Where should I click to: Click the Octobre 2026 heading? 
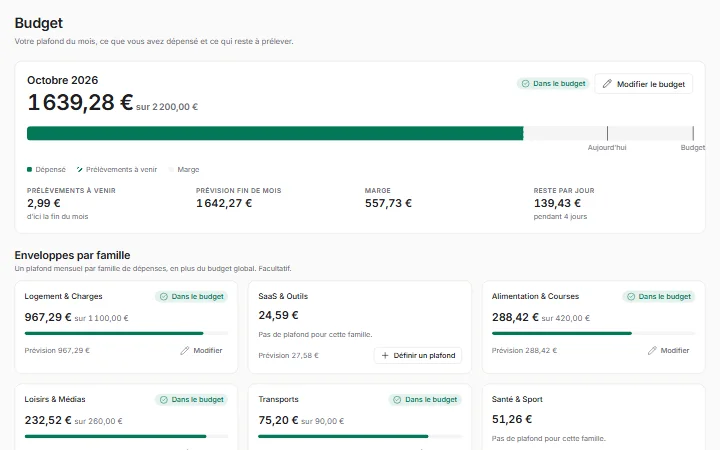(x=62, y=80)
